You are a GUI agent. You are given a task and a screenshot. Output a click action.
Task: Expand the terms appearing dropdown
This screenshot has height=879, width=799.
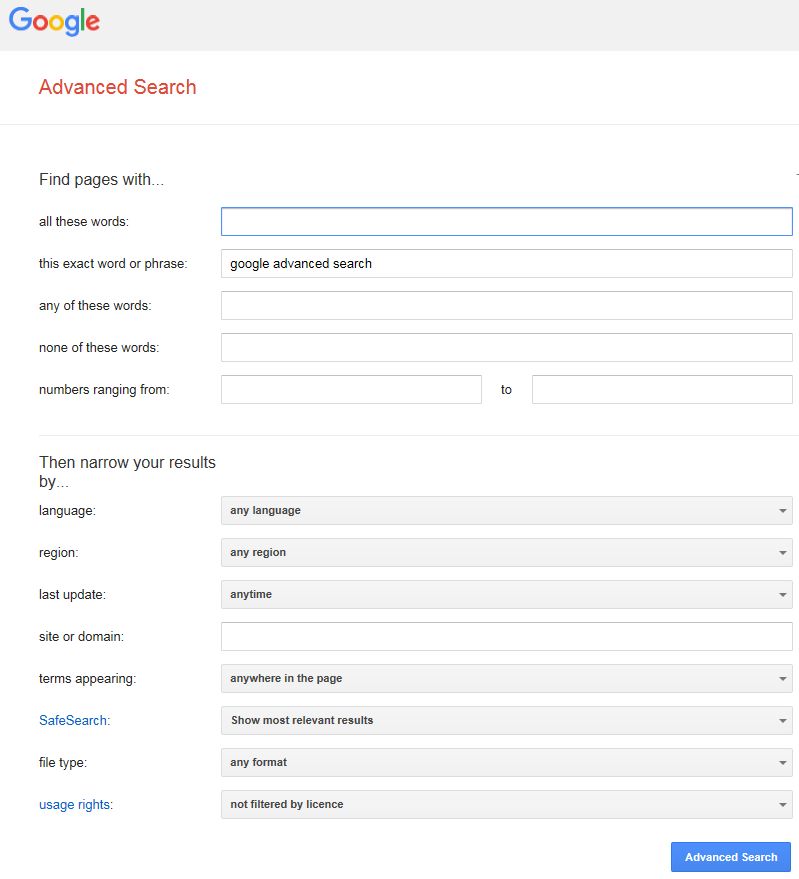(x=506, y=678)
